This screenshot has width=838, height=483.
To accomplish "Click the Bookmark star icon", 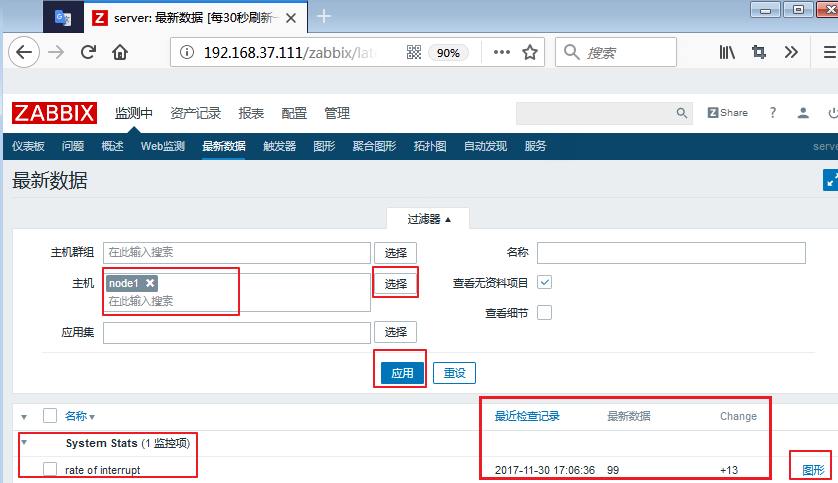I will click(530, 52).
